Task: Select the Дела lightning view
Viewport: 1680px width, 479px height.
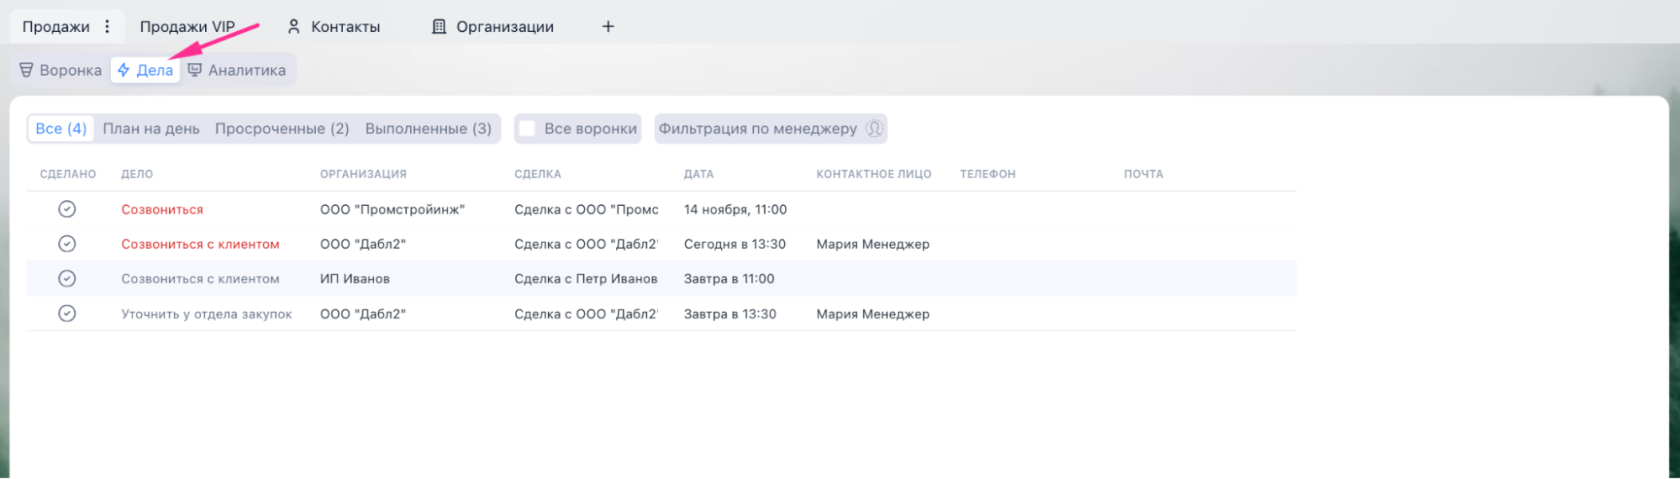Action: (146, 70)
